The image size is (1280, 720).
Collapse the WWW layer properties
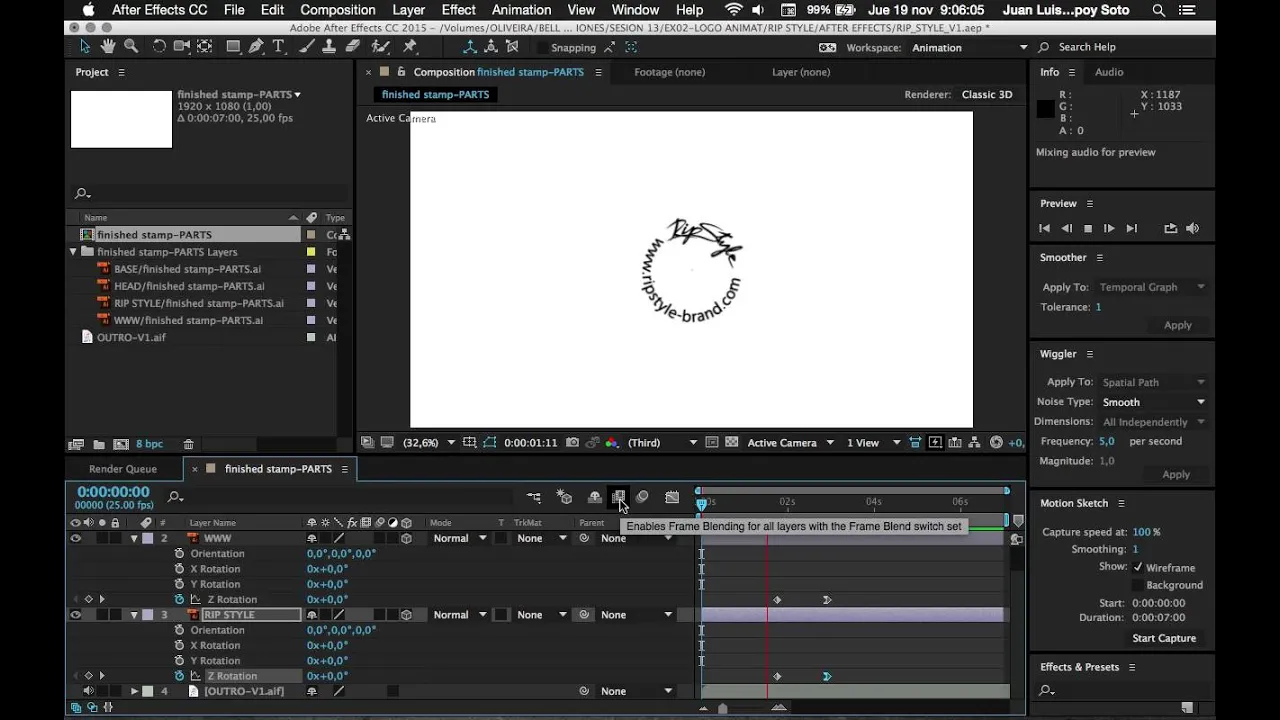tap(134, 538)
